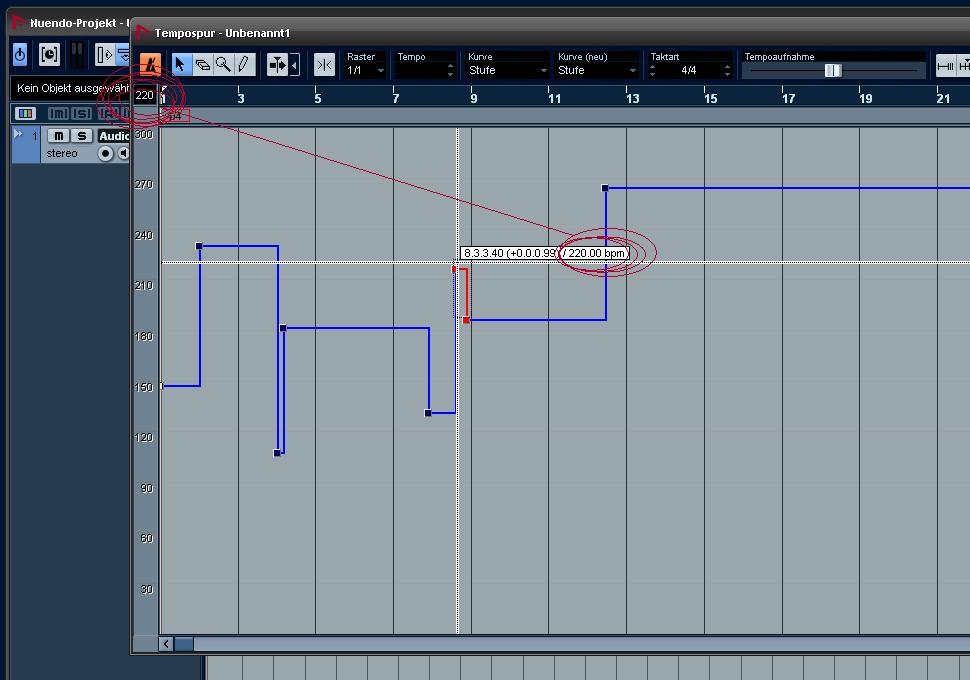Select the Eraser tool

(x=203, y=64)
